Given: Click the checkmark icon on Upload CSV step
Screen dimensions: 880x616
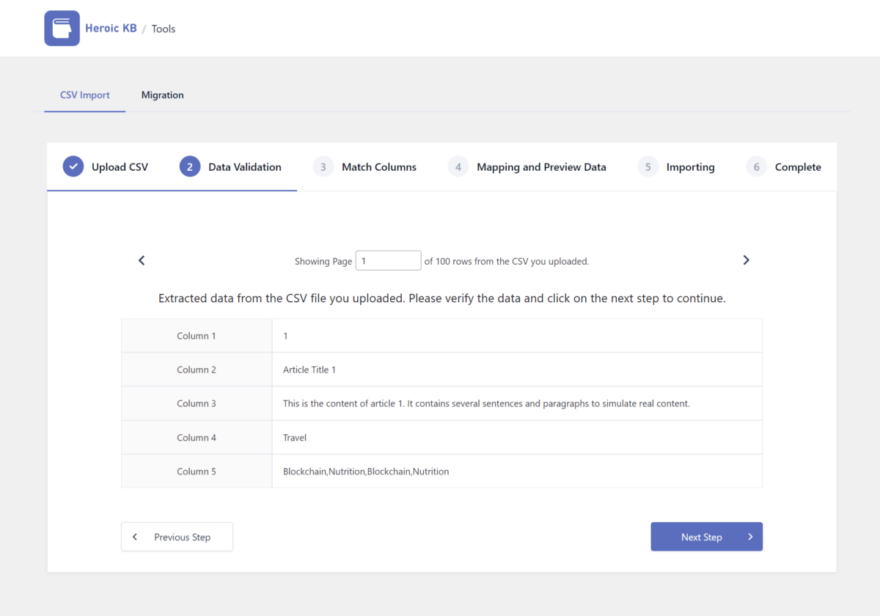Looking at the screenshot, I should [x=72, y=166].
